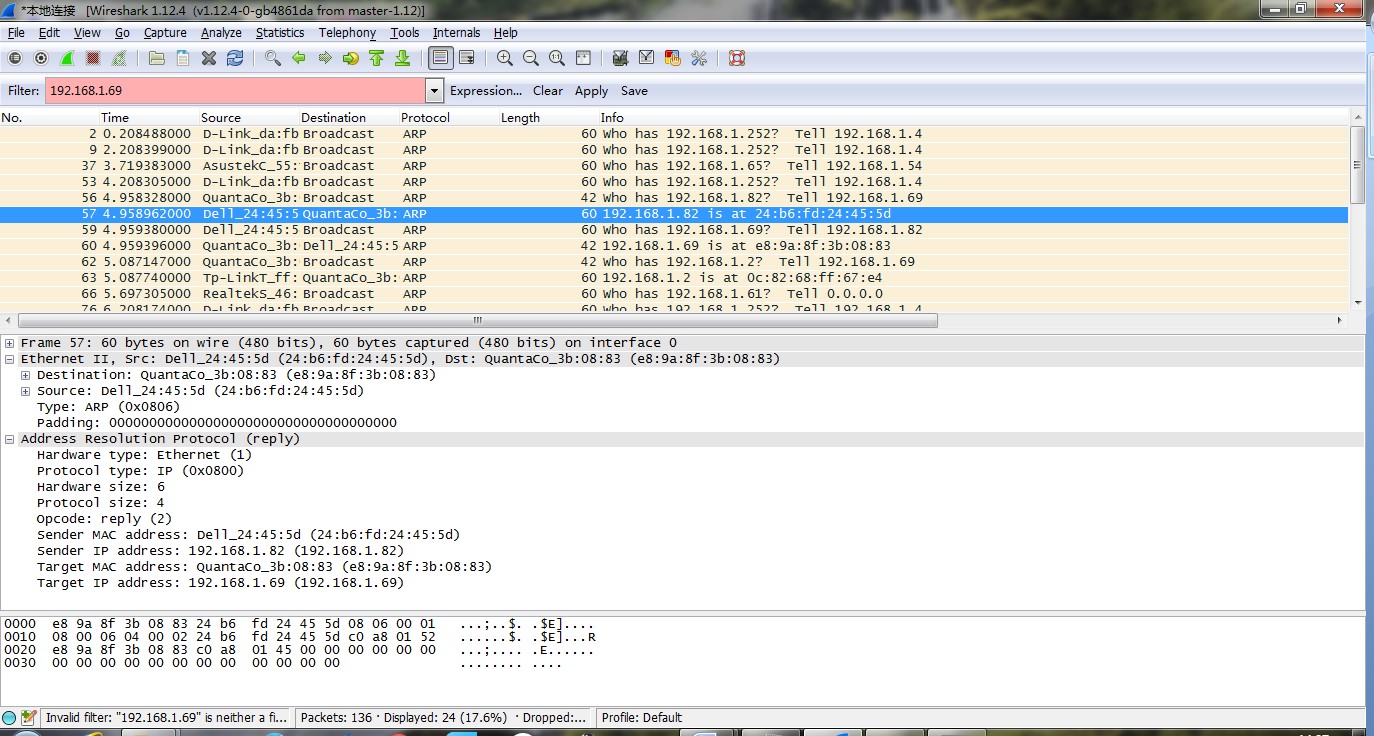This screenshot has height=736, width=1374.
Task: Click 'Invalid filter' status bar message
Action: click(x=166, y=717)
